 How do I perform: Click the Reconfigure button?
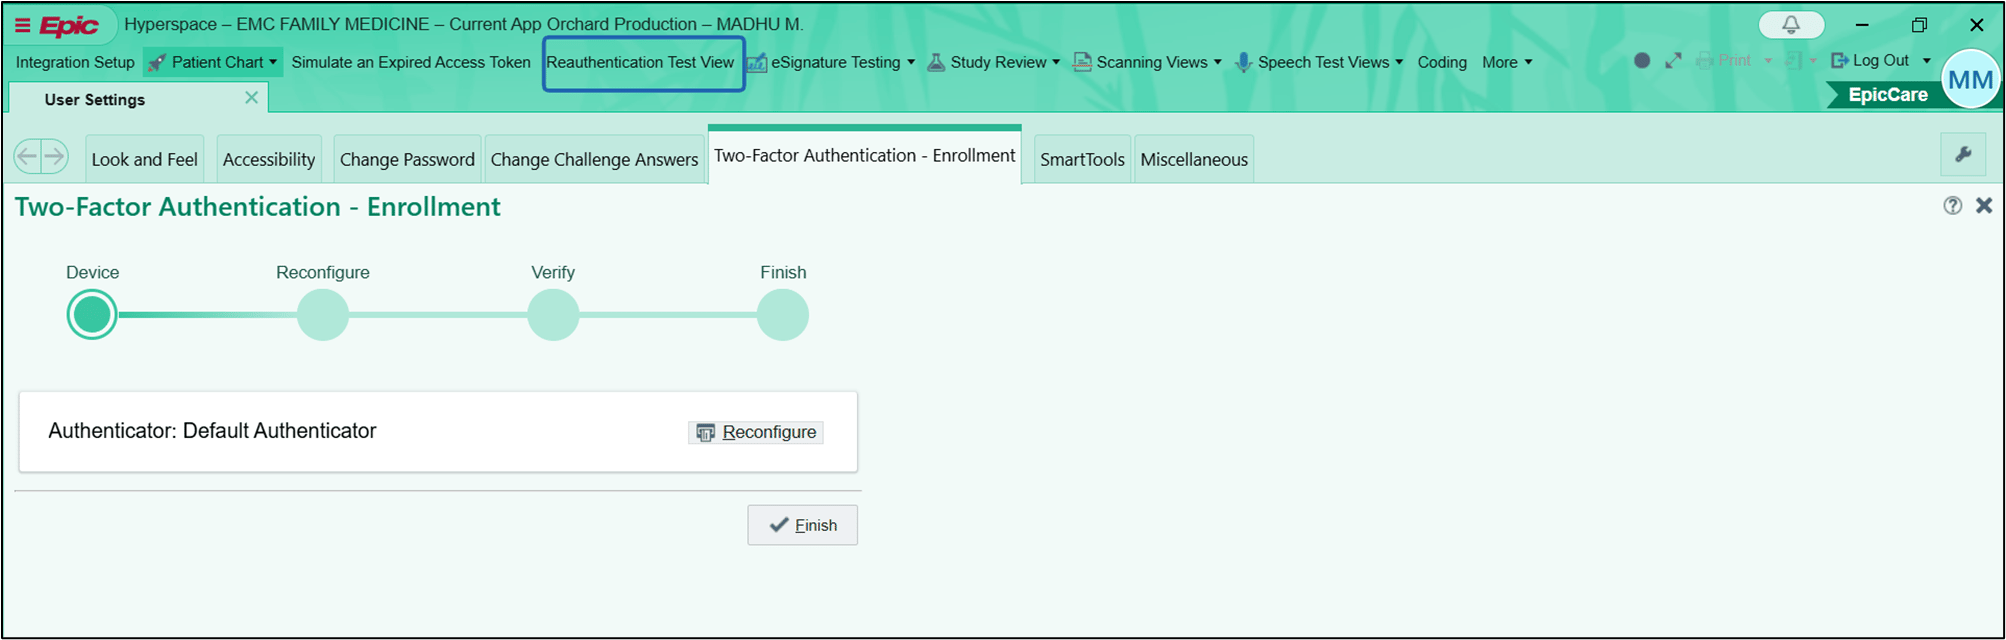(756, 432)
